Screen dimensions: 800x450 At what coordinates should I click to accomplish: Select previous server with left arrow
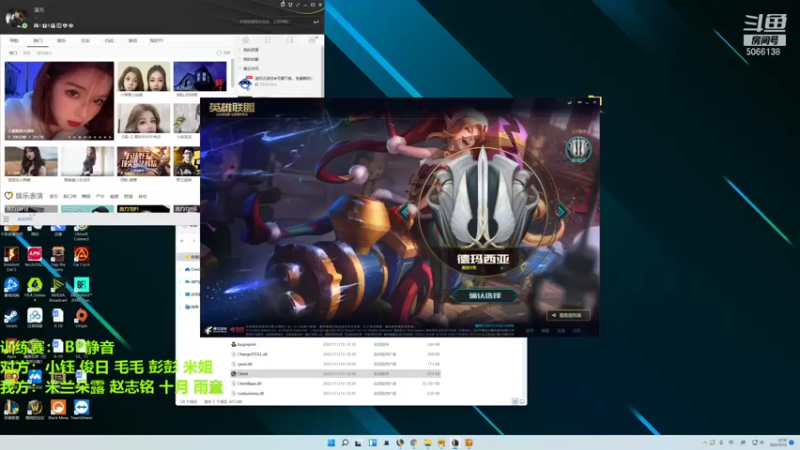[x=404, y=210]
